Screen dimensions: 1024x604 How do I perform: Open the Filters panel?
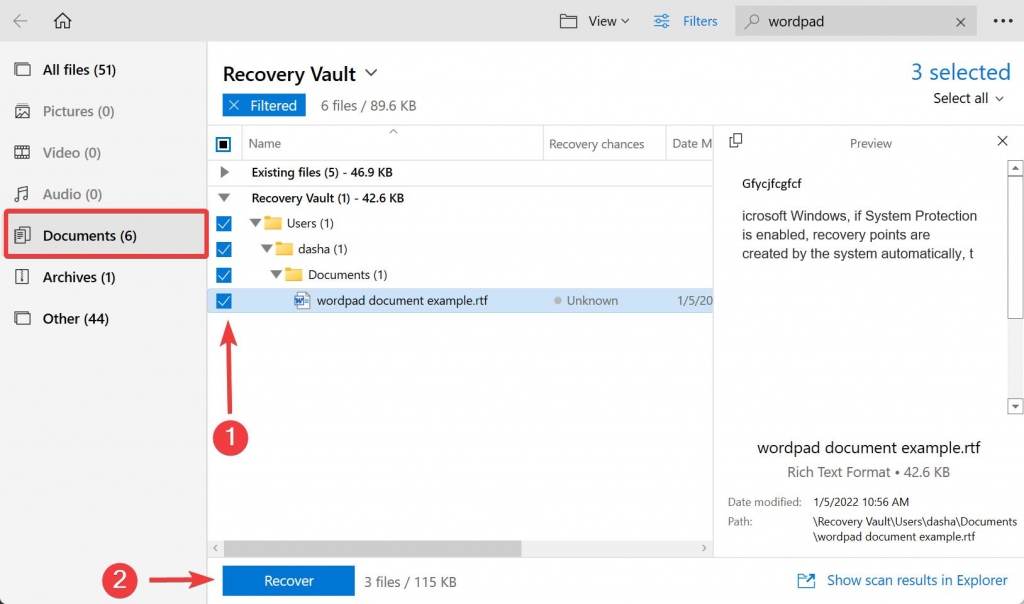(686, 20)
